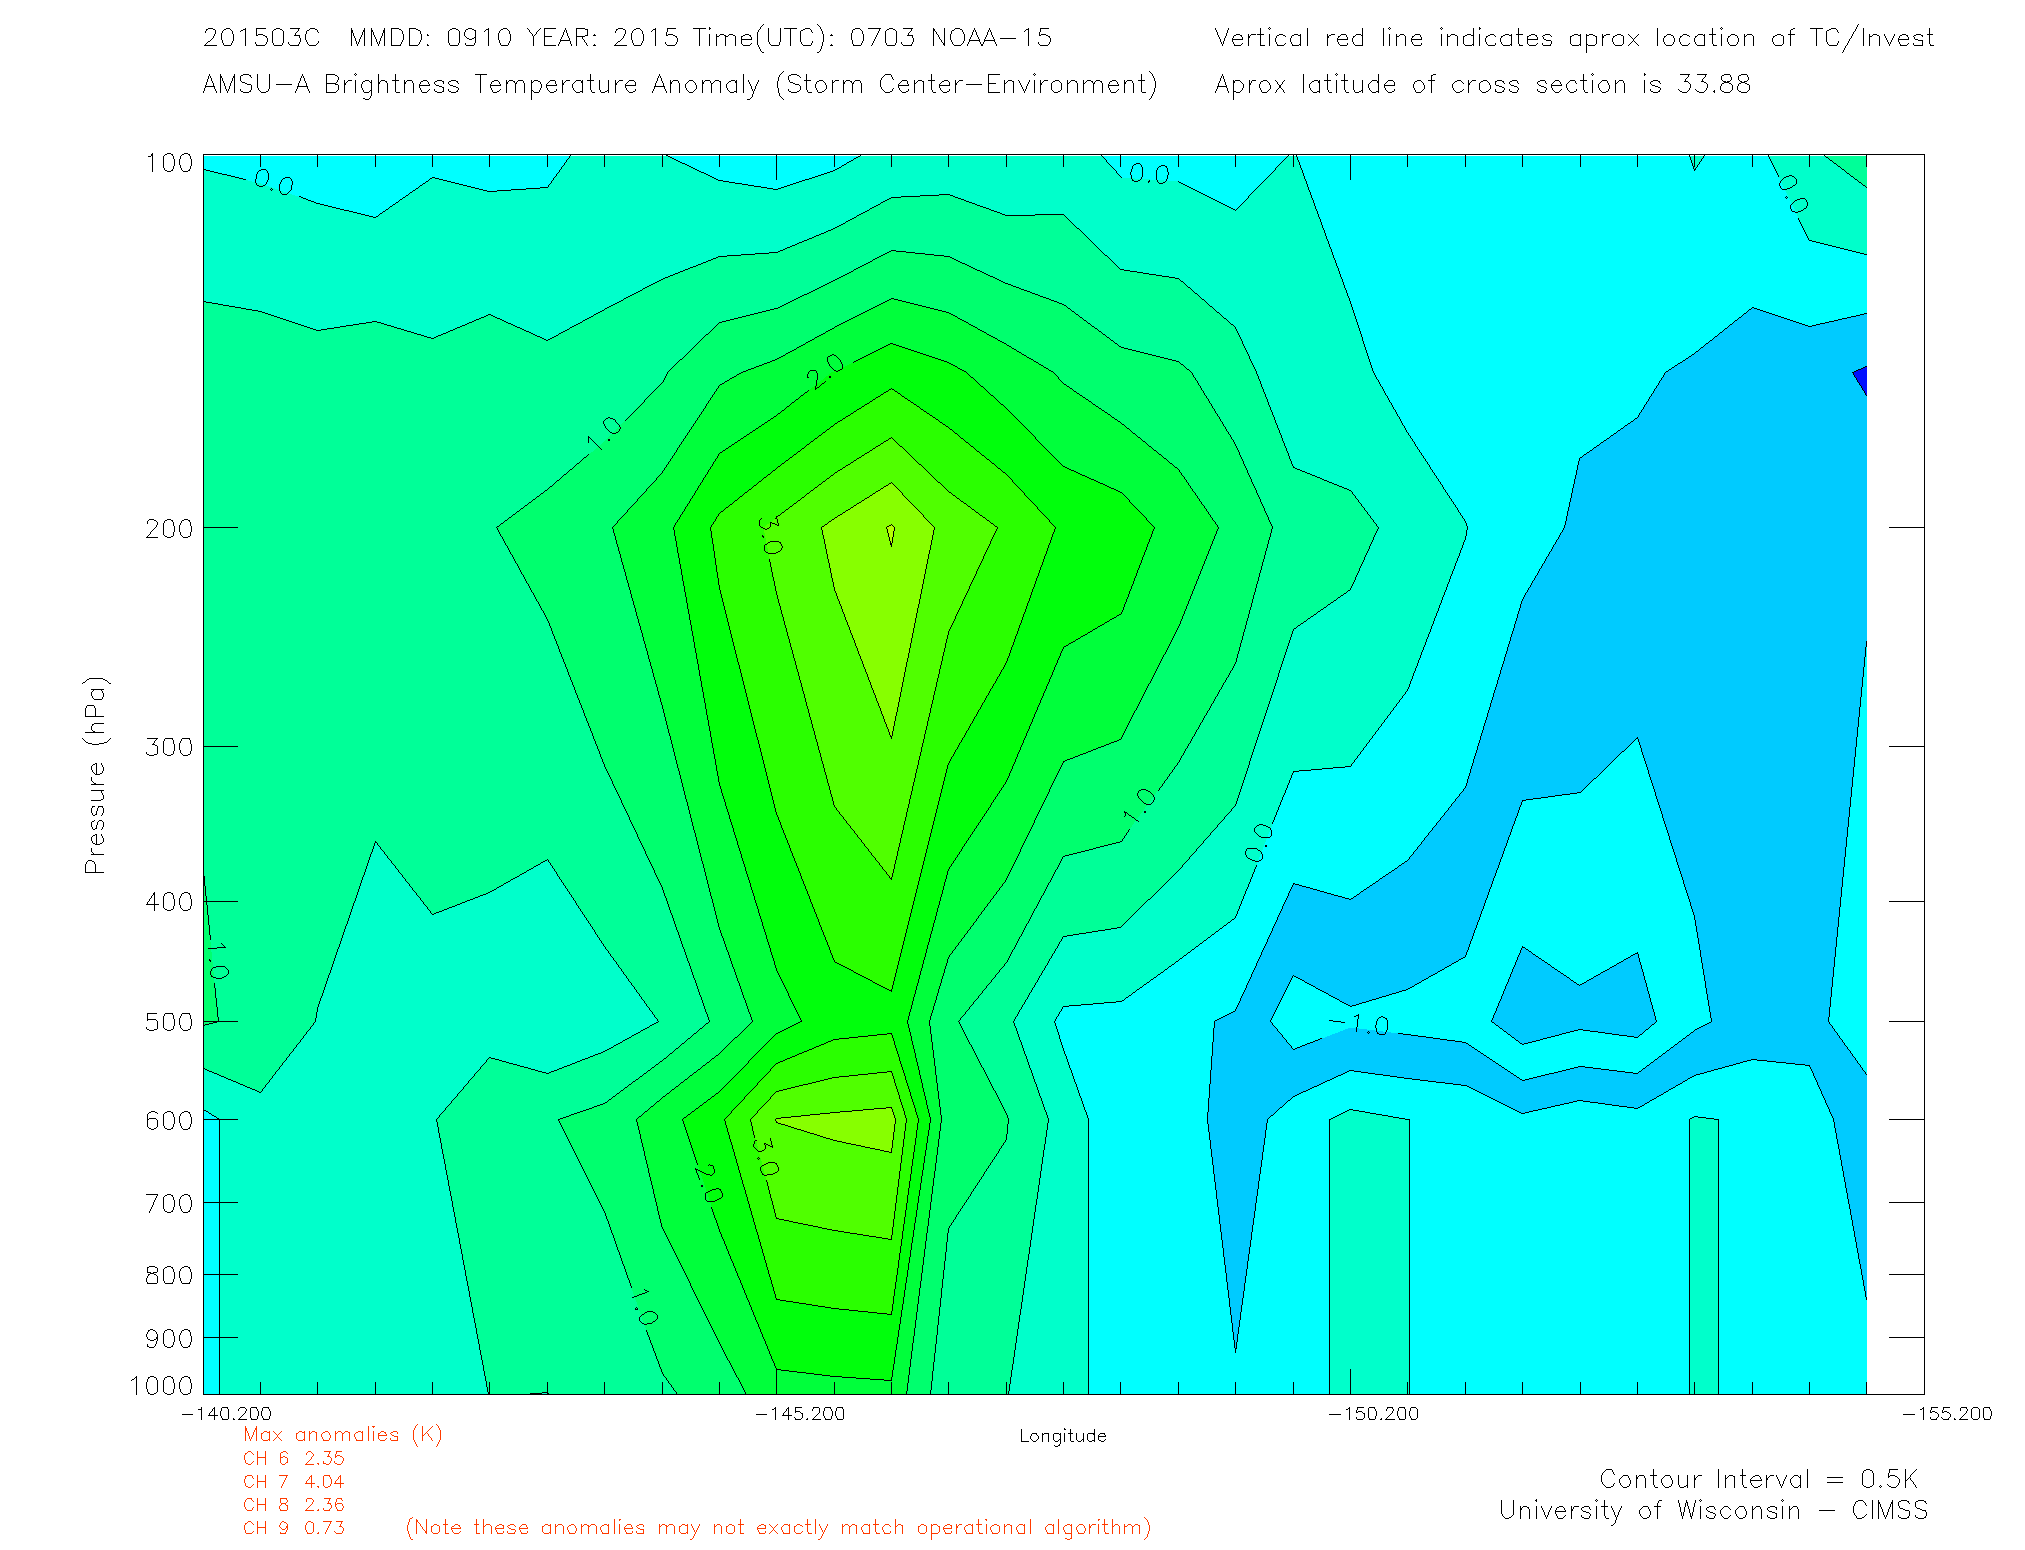Click the red operational algorithm note
The image size is (2025, 1550).
[x=778, y=1528]
